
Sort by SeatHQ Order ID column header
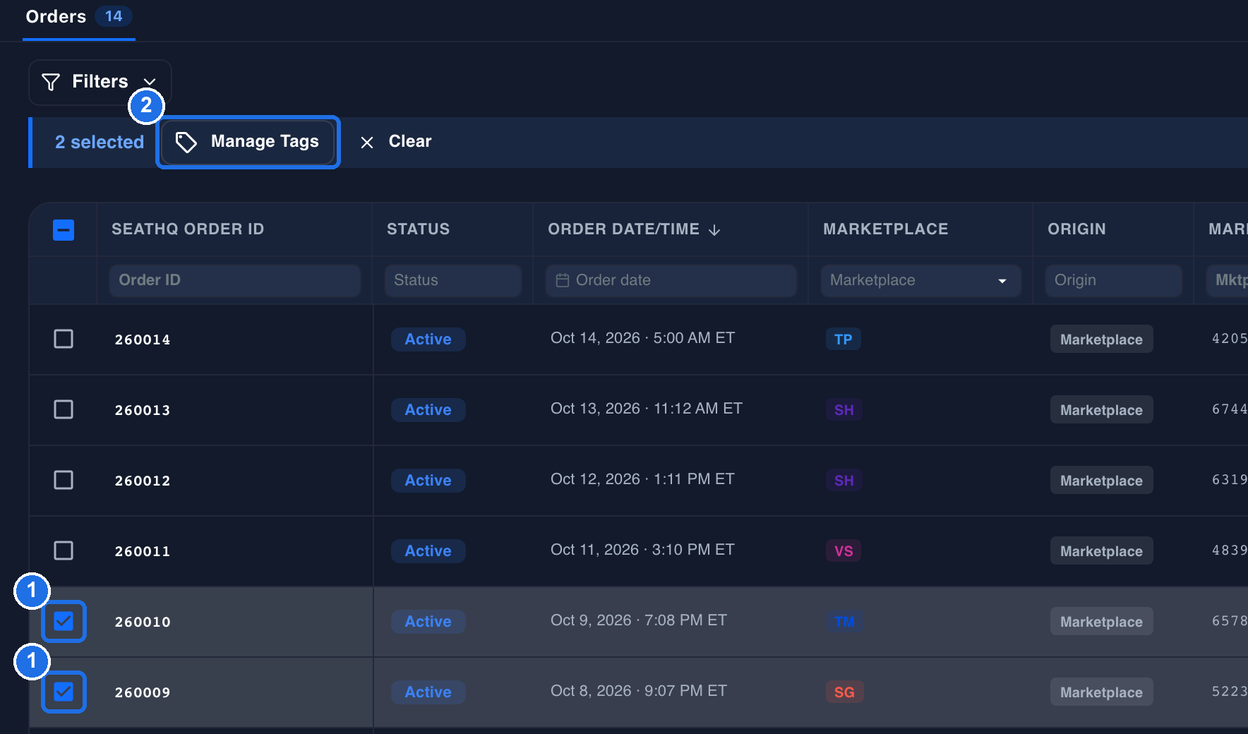pyautogui.click(x=188, y=229)
